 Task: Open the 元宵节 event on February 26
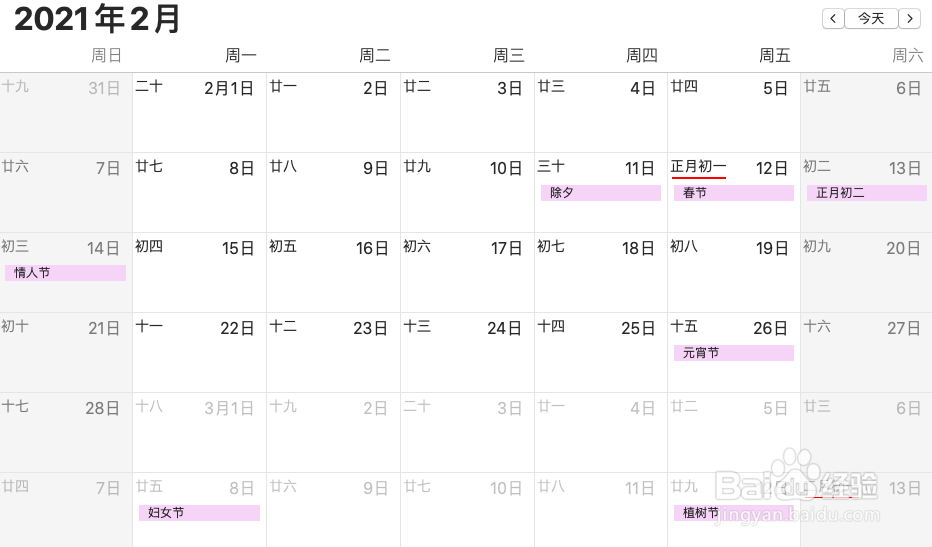(x=733, y=353)
